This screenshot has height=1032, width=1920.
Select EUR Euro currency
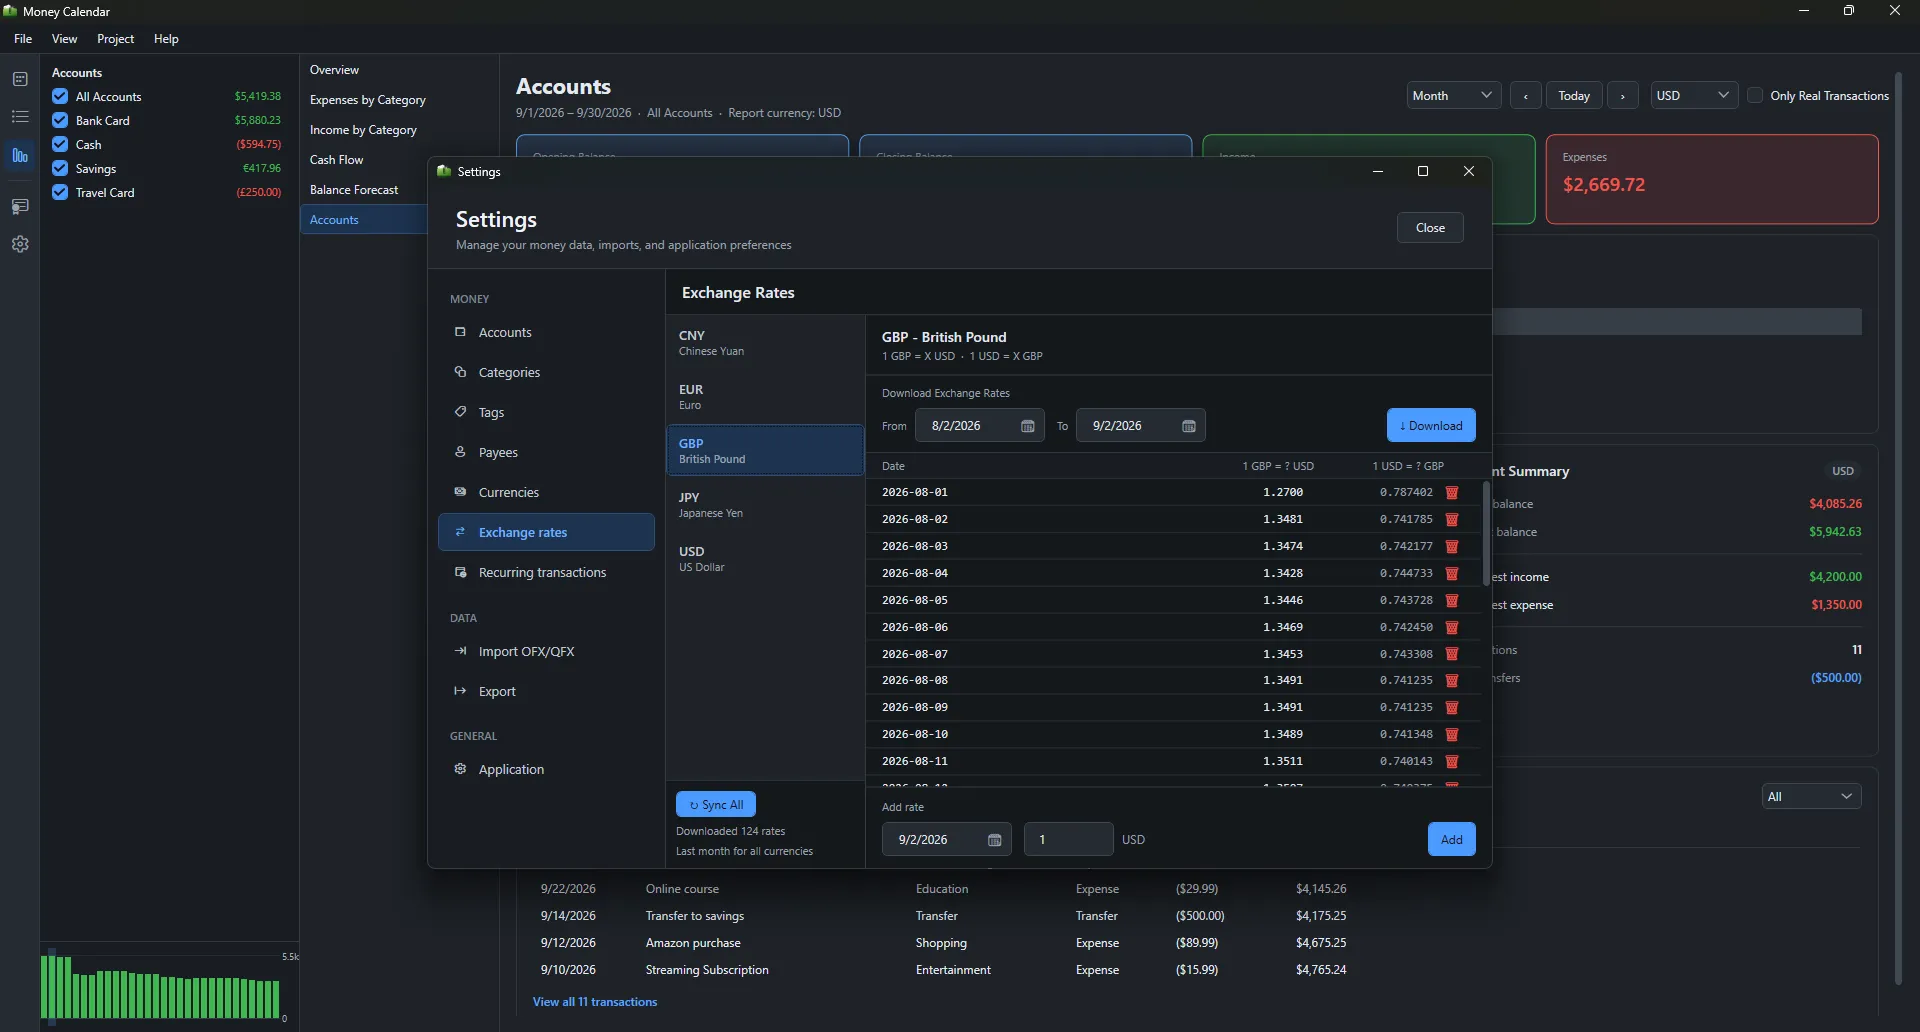[765, 397]
